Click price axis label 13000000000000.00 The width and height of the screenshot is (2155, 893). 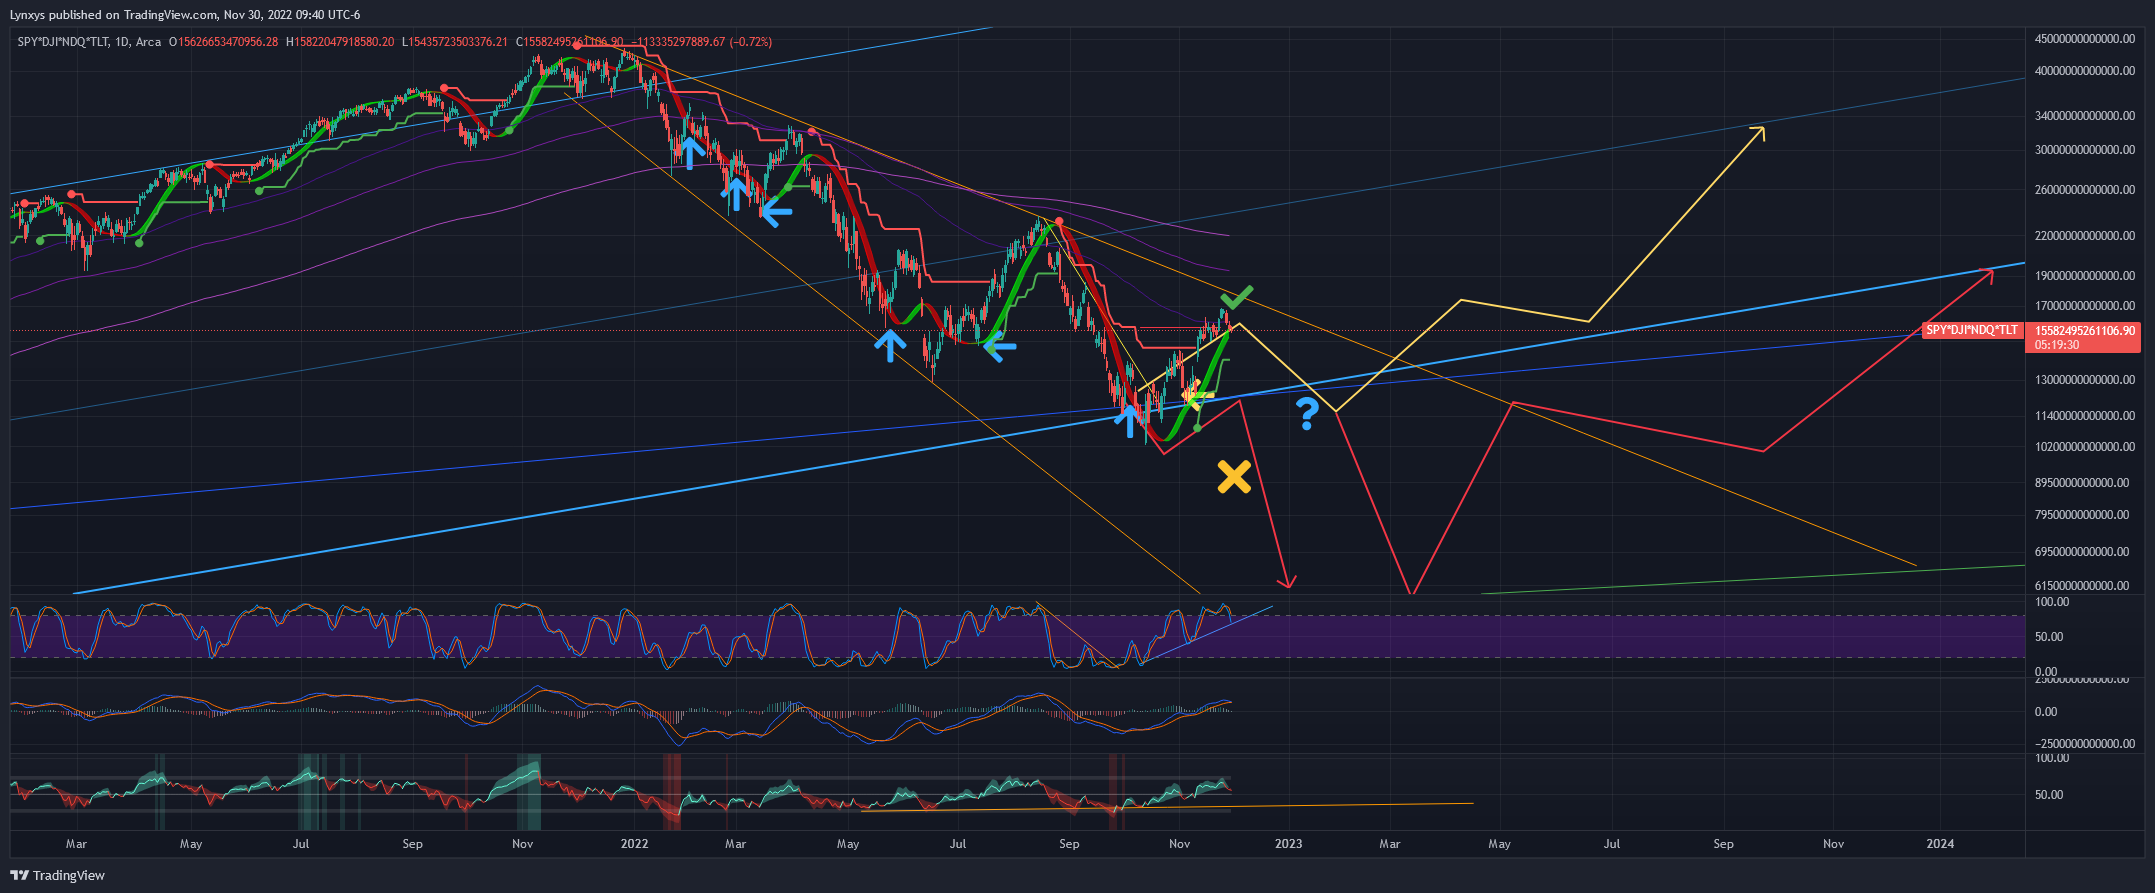click(x=2085, y=380)
